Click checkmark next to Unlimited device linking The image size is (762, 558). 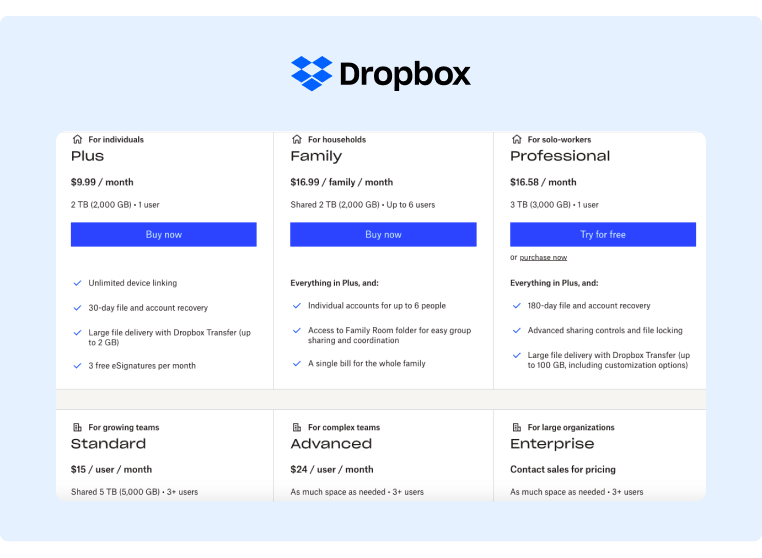click(x=77, y=283)
